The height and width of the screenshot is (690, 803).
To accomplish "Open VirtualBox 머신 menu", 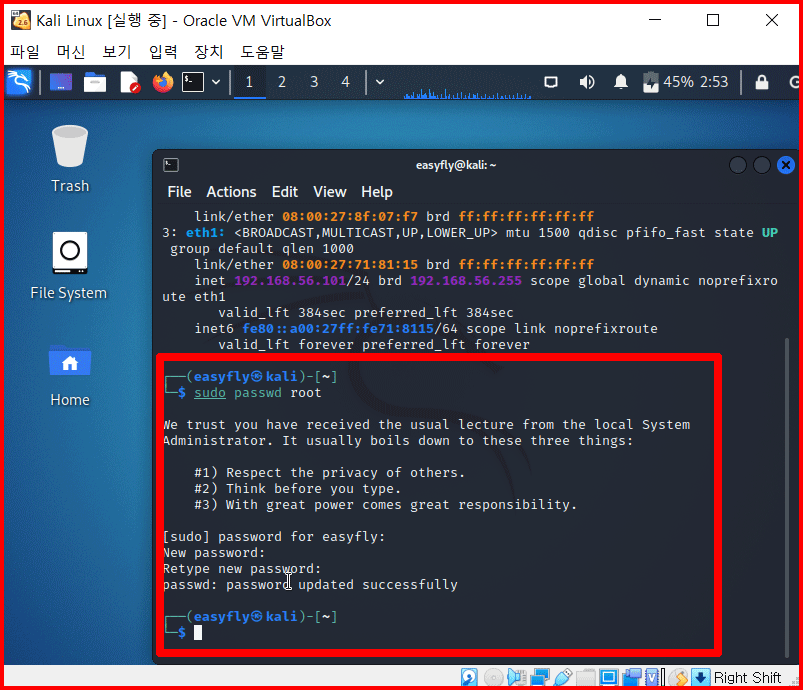I will pyautogui.click(x=71, y=52).
